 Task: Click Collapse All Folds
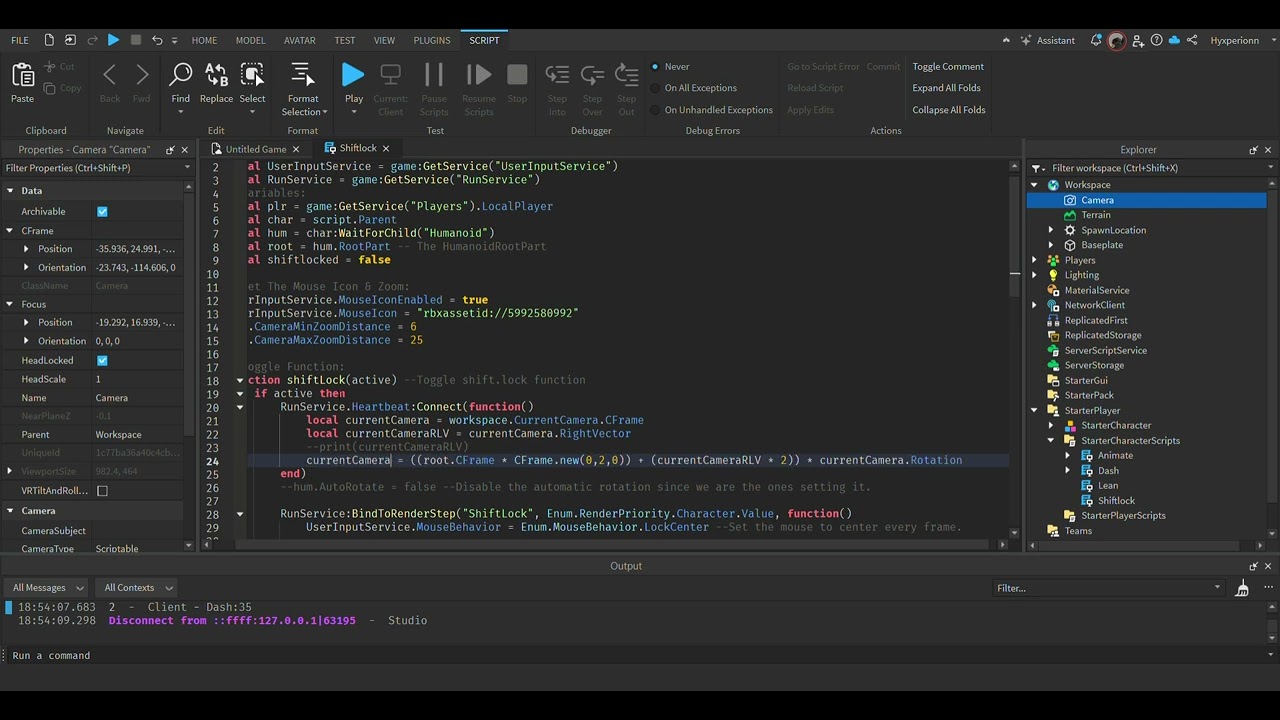point(949,110)
